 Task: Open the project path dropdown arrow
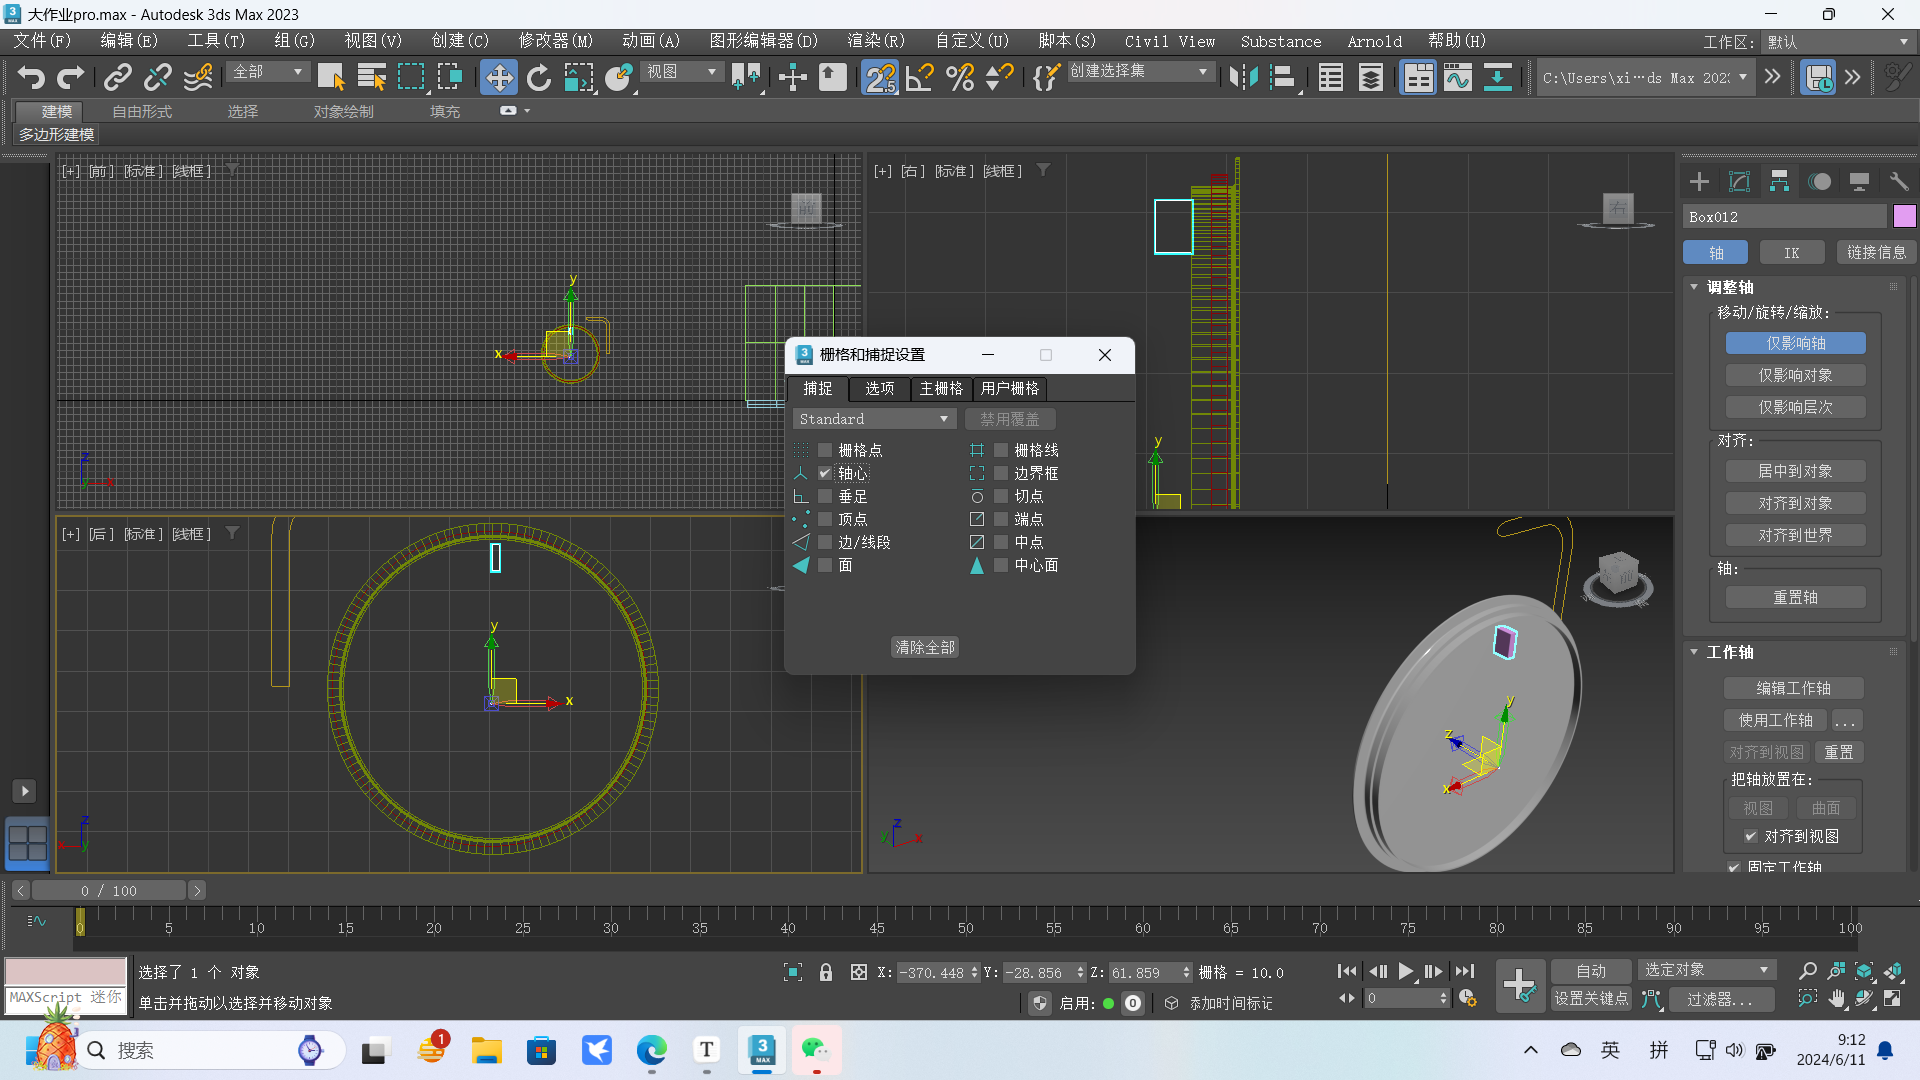point(1743,77)
